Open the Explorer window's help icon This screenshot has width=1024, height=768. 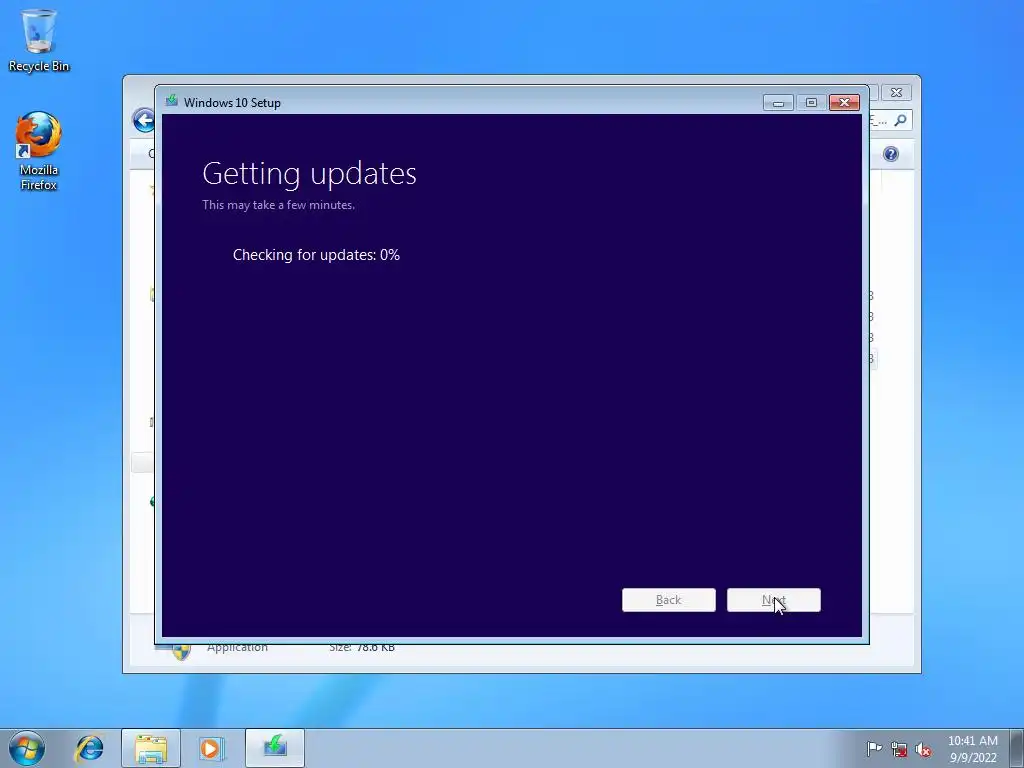click(891, 154)
